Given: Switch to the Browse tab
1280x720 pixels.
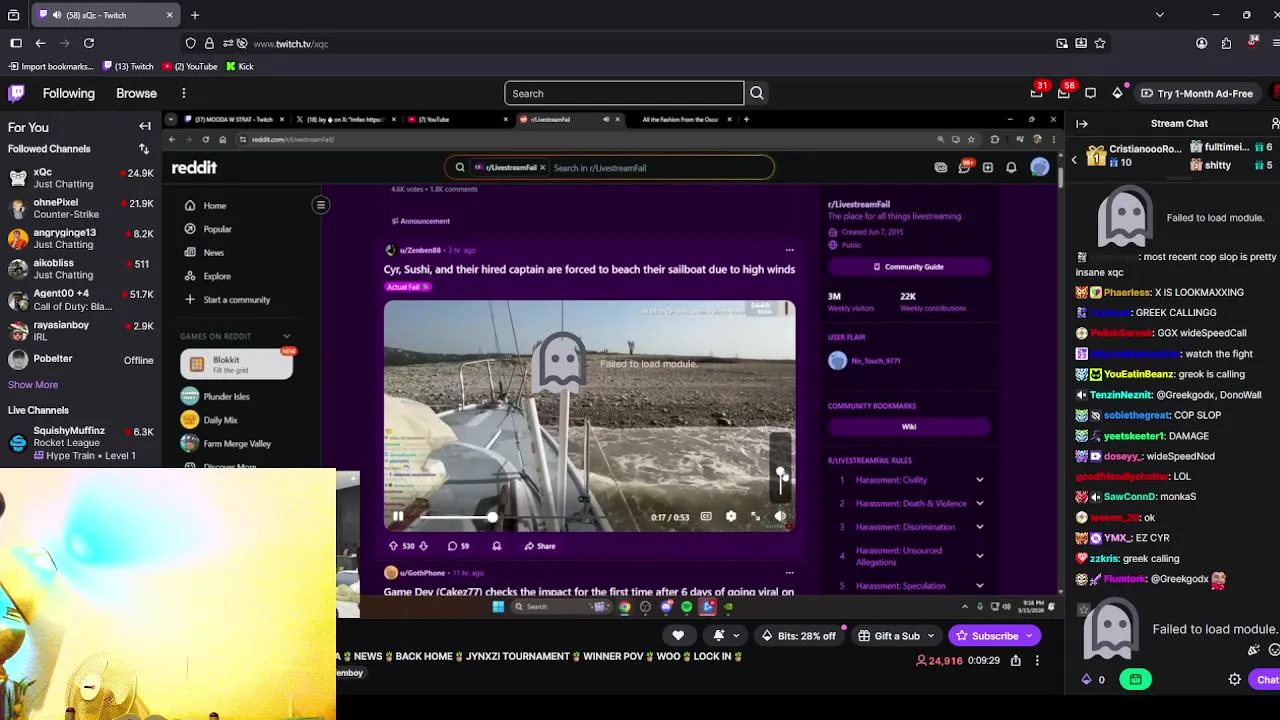Looking at the screenshot, I should coord(136,93).
